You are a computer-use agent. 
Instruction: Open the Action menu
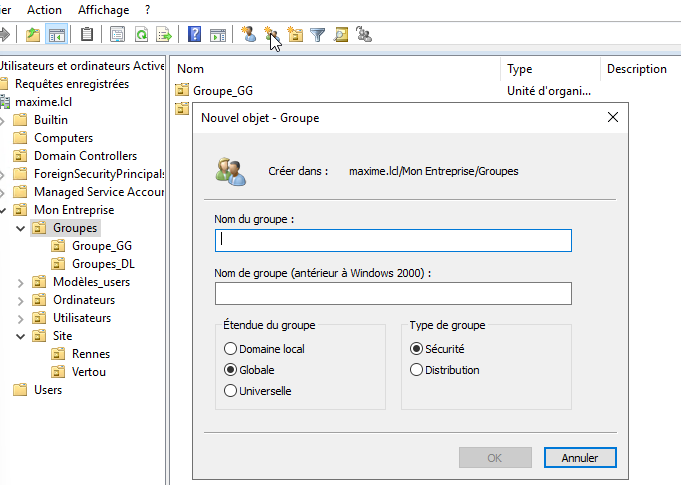[x=44, y=10]
